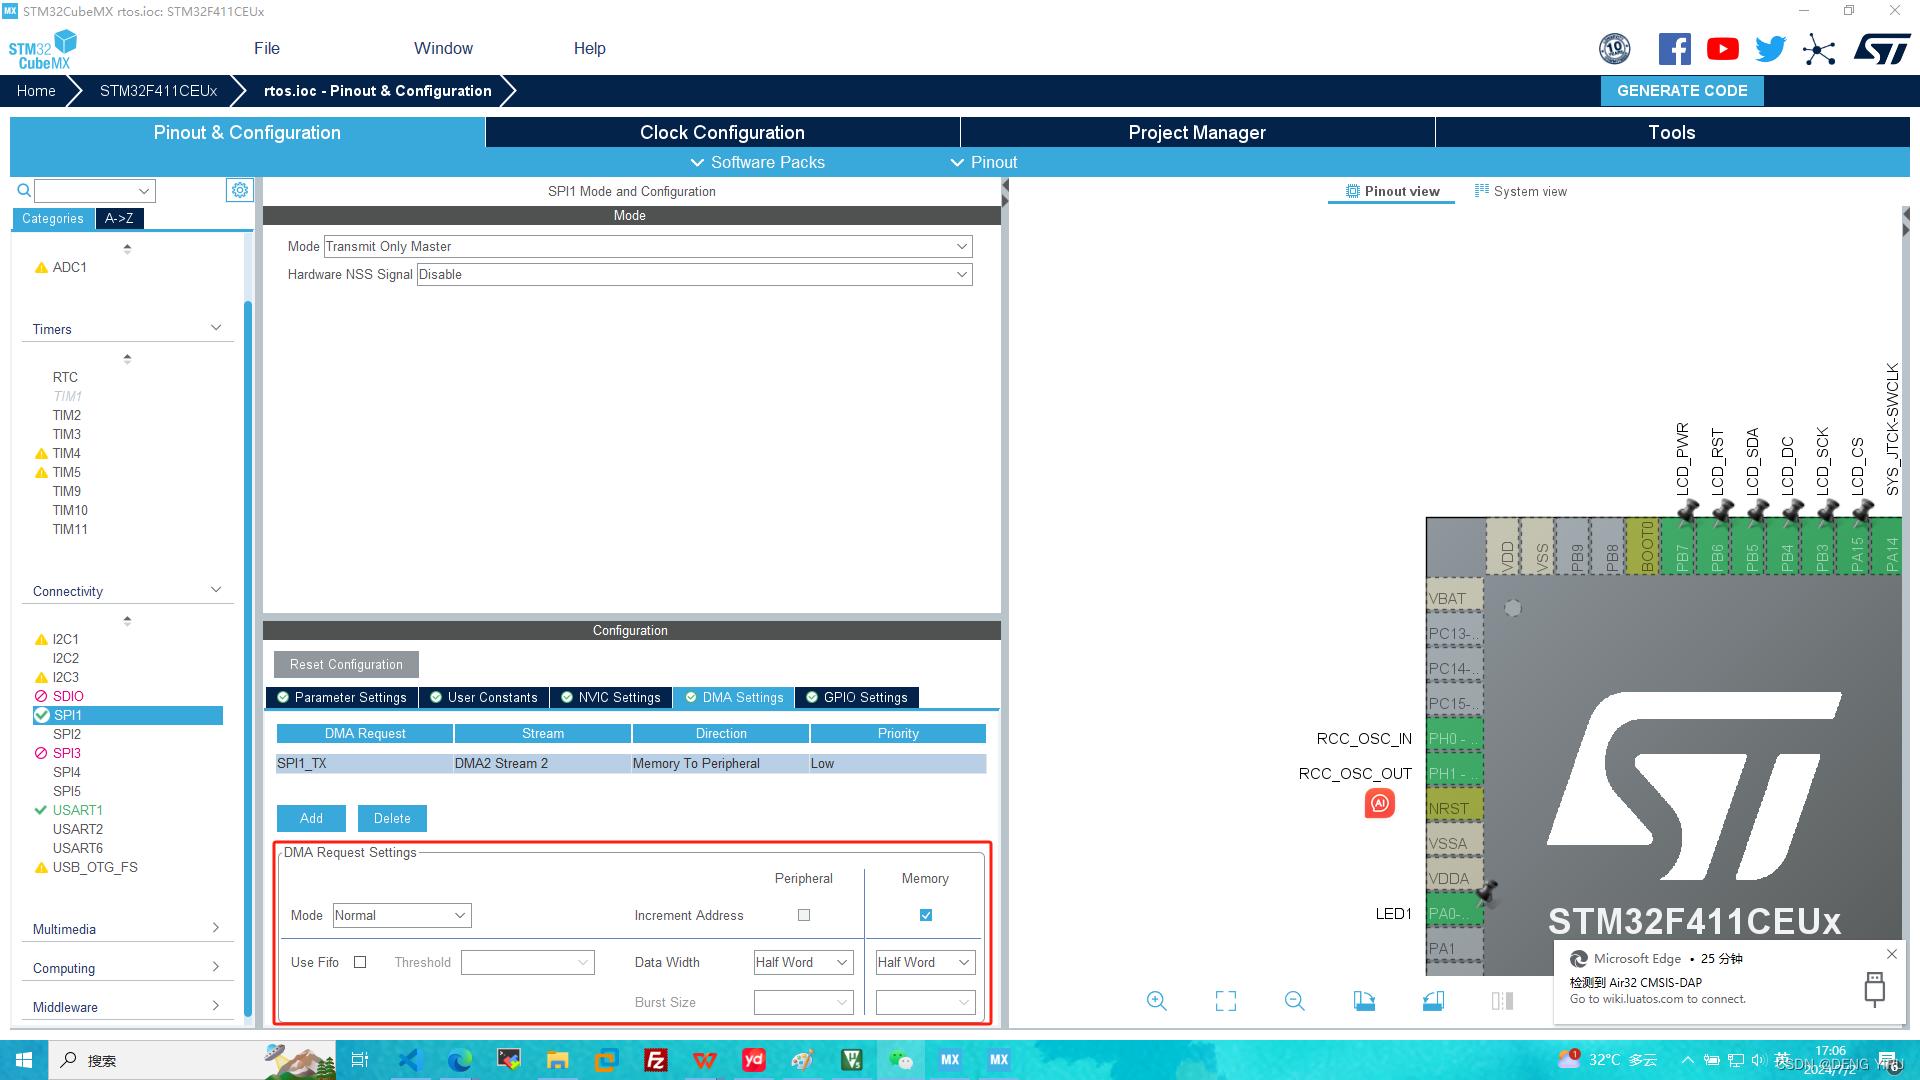
Task: Select USART1 in the Connectivity list
Action: point(78,810)
